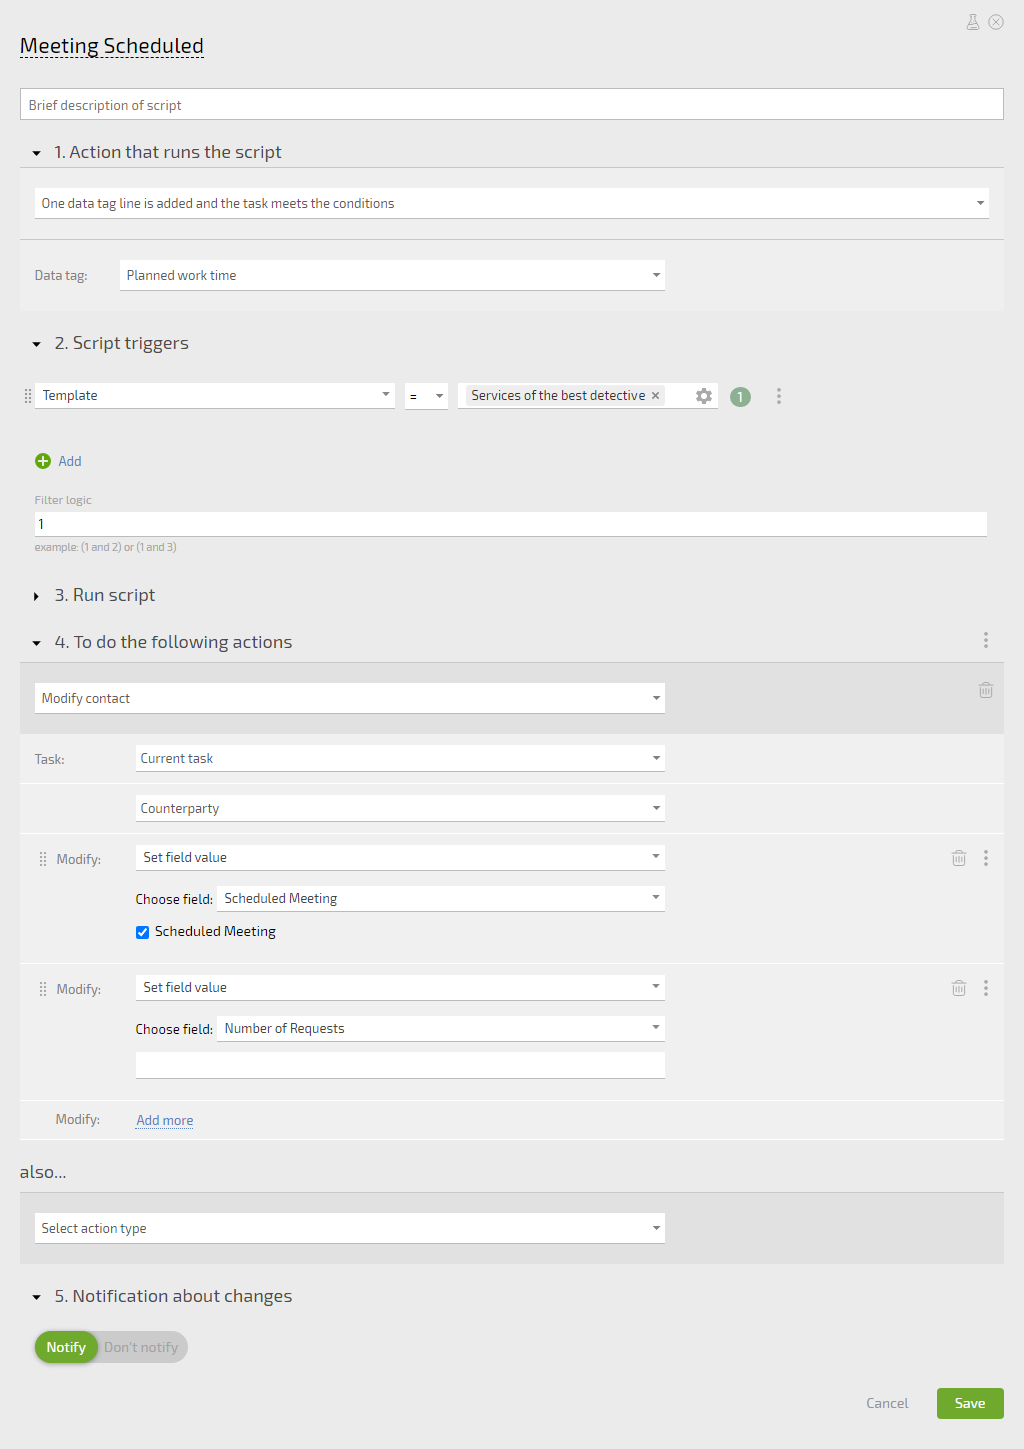Open the section 4 actions kebab menu

point(986,640)
